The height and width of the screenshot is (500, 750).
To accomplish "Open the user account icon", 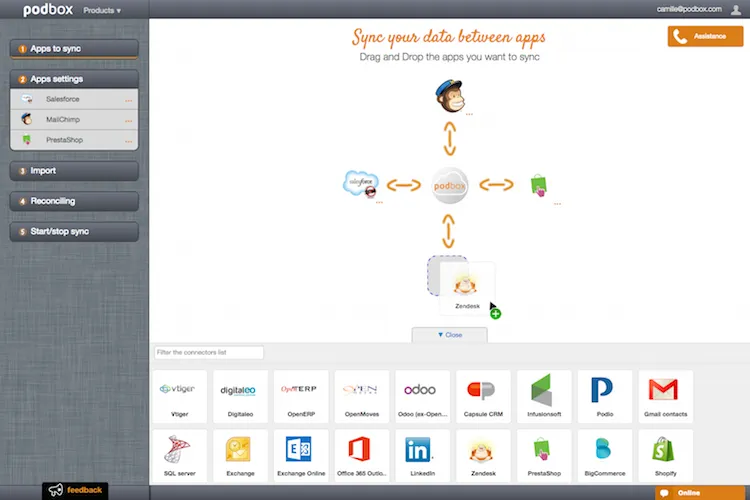I will (x=736, y=10).
